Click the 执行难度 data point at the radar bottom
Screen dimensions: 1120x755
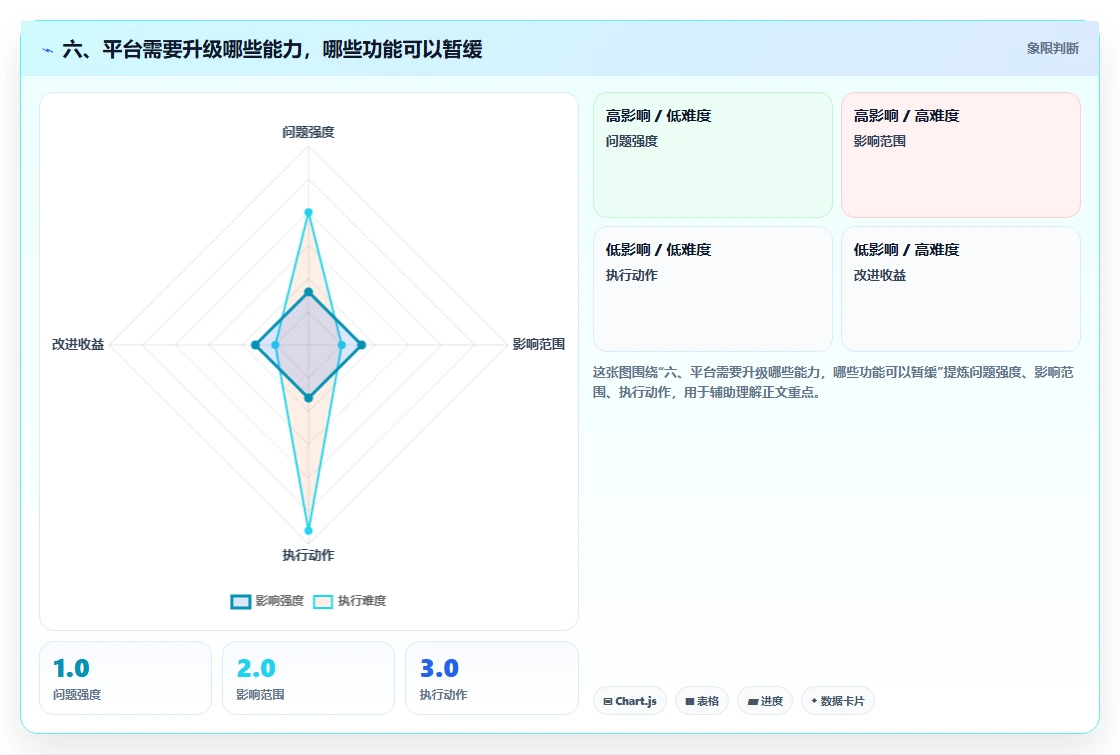(x=309, y=531)
